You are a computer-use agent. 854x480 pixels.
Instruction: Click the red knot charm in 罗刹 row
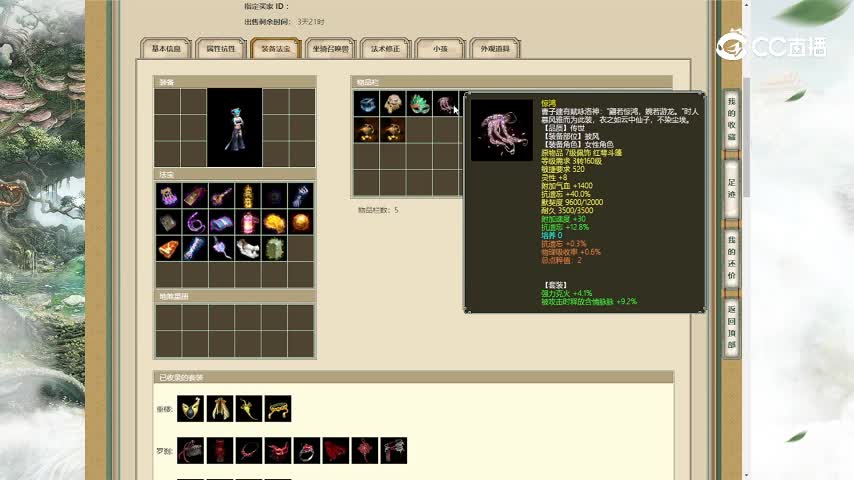(x=365, y=451)
